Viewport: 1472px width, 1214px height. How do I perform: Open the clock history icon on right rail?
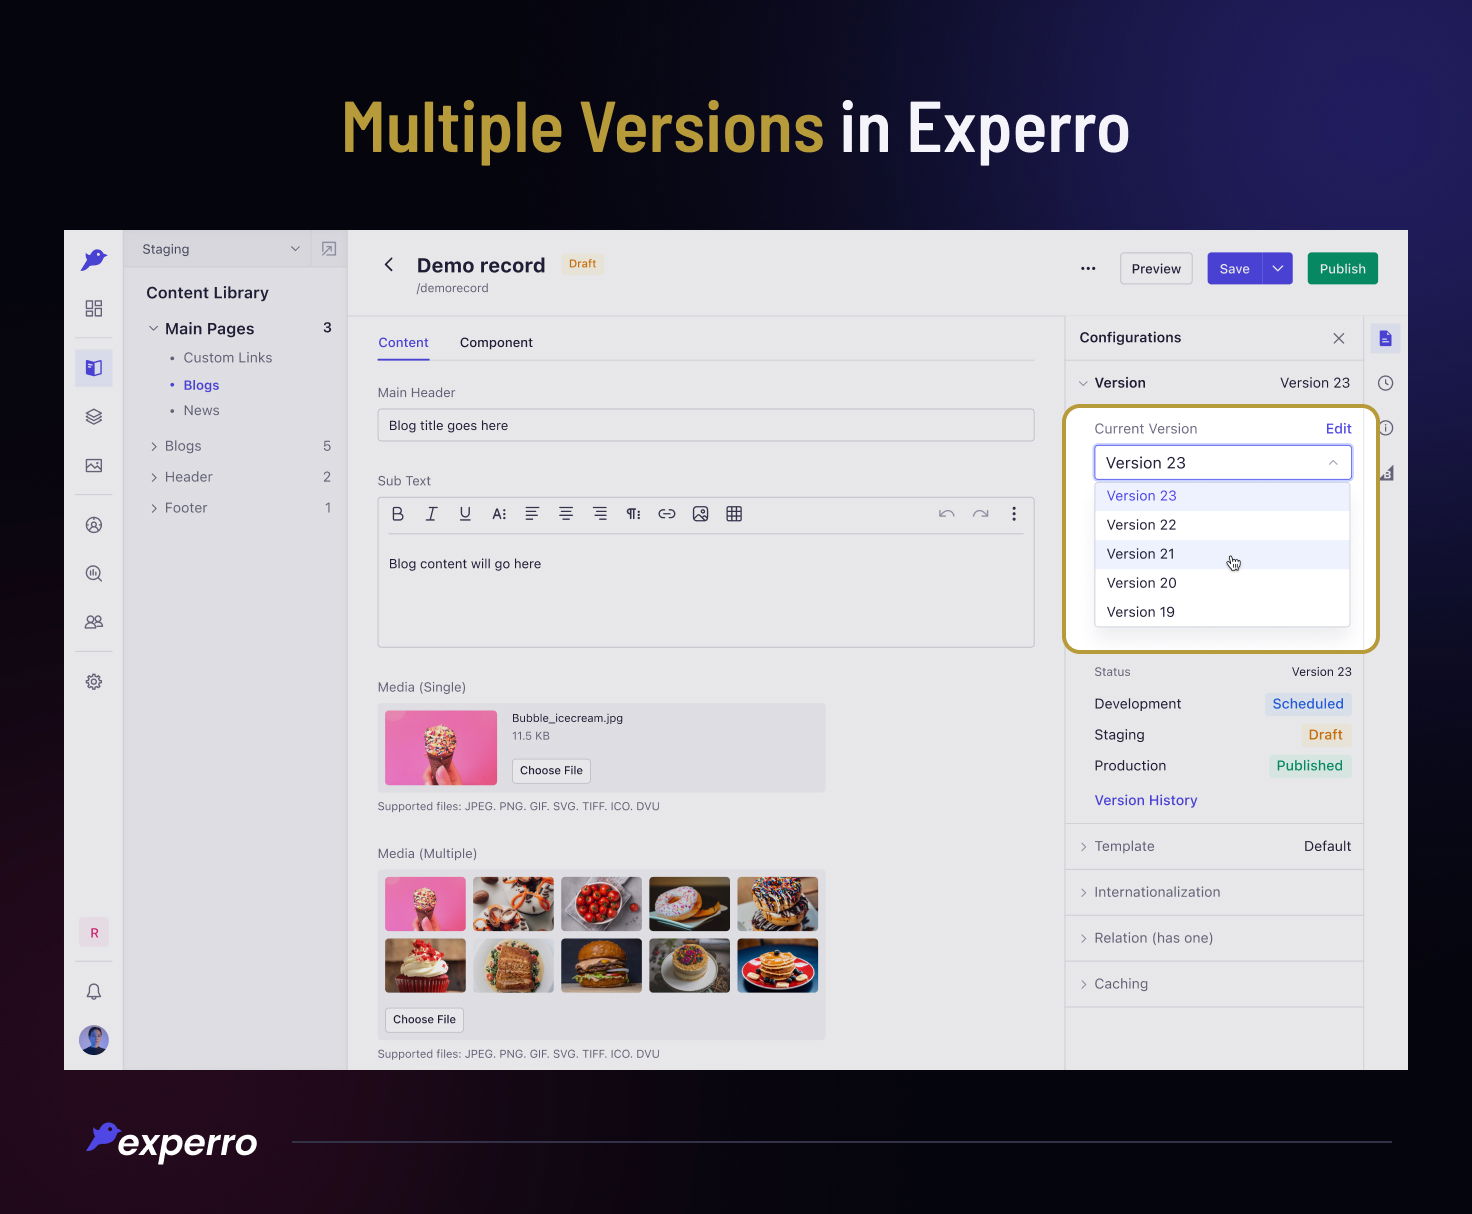pos(1385,383)
